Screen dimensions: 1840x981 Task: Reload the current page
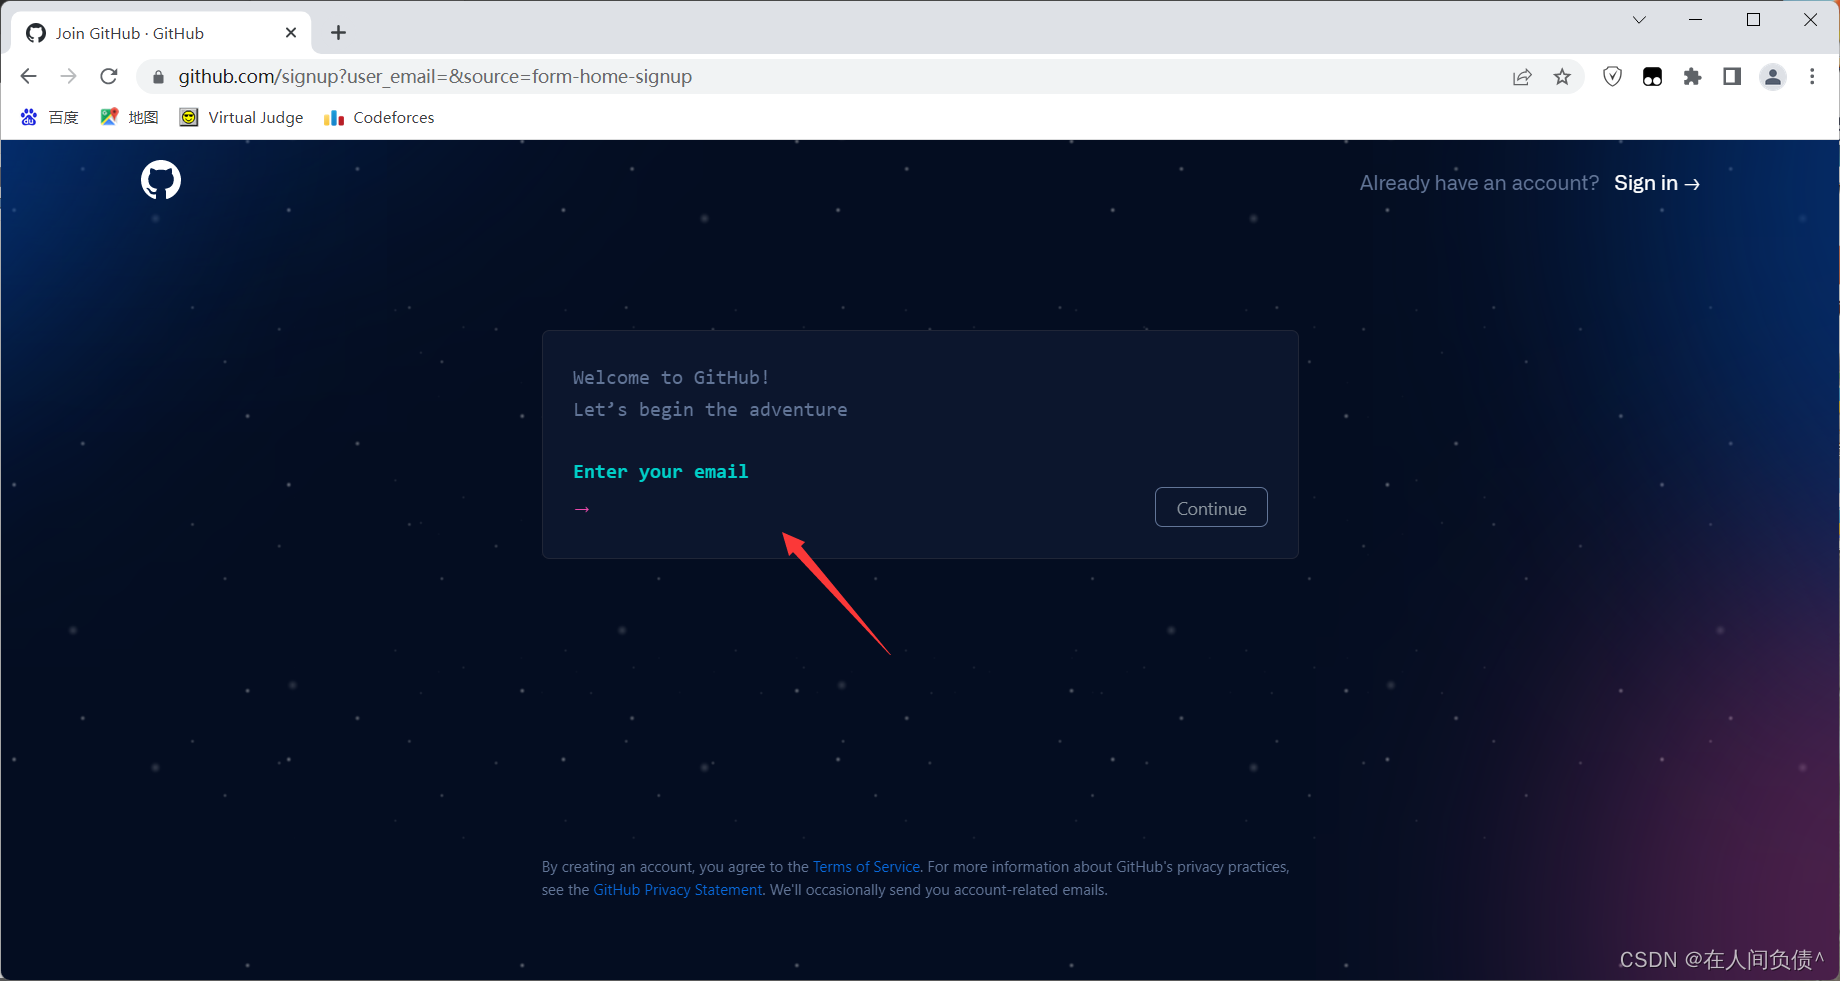pos(109,76)
